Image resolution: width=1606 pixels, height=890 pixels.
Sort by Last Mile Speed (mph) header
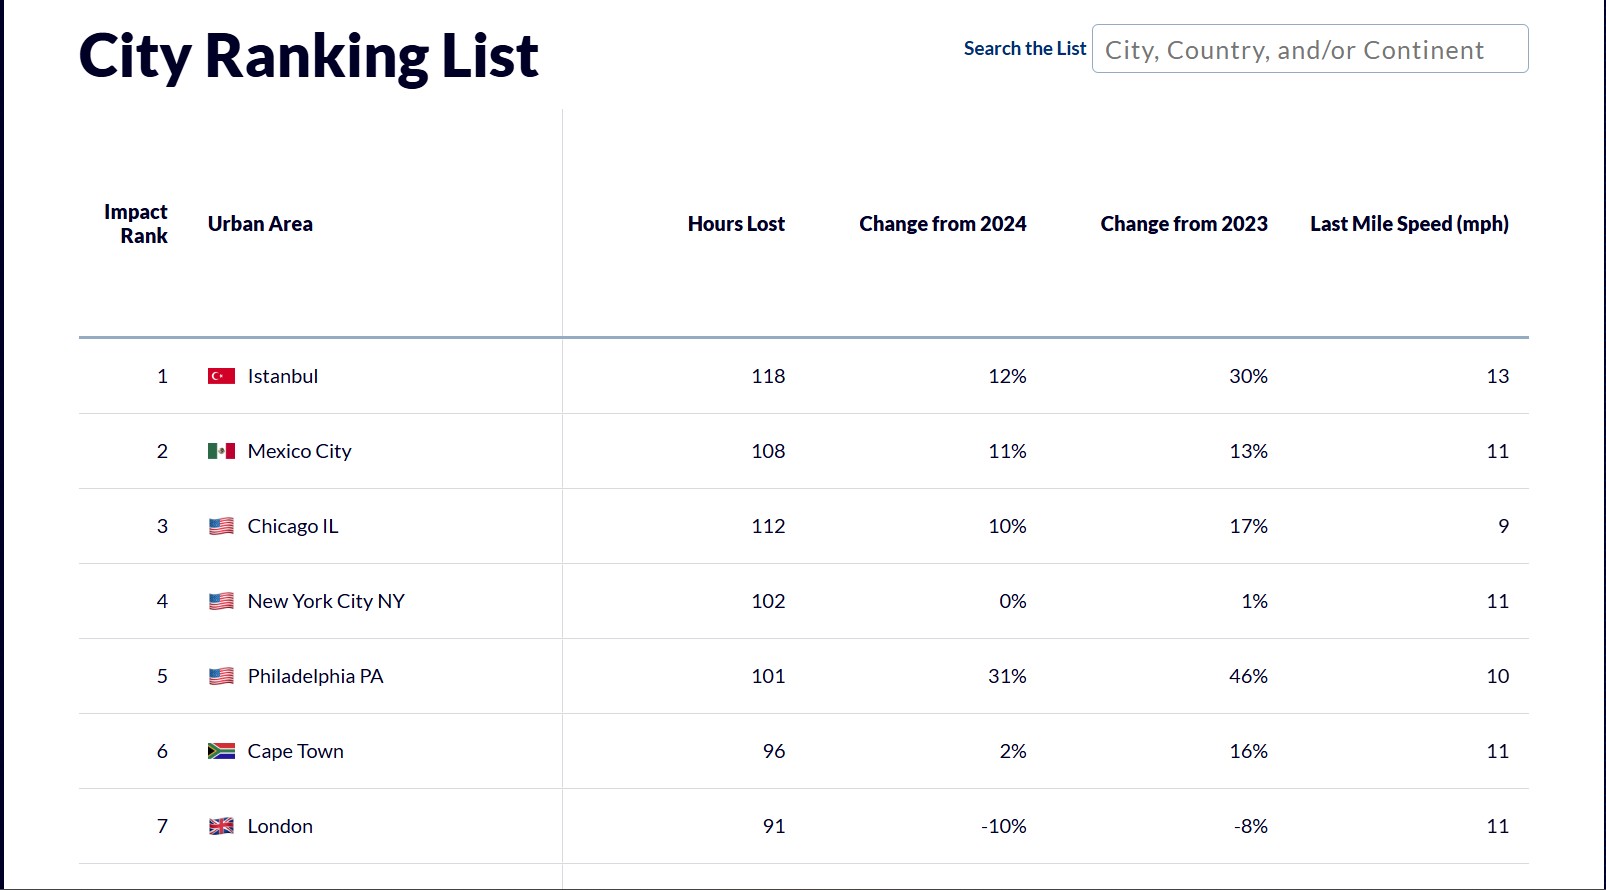click(1409, 224)
